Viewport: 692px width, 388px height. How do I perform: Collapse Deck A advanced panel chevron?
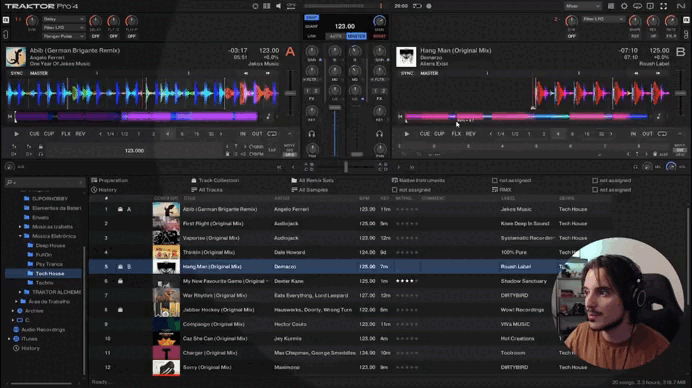click(290, 134)
